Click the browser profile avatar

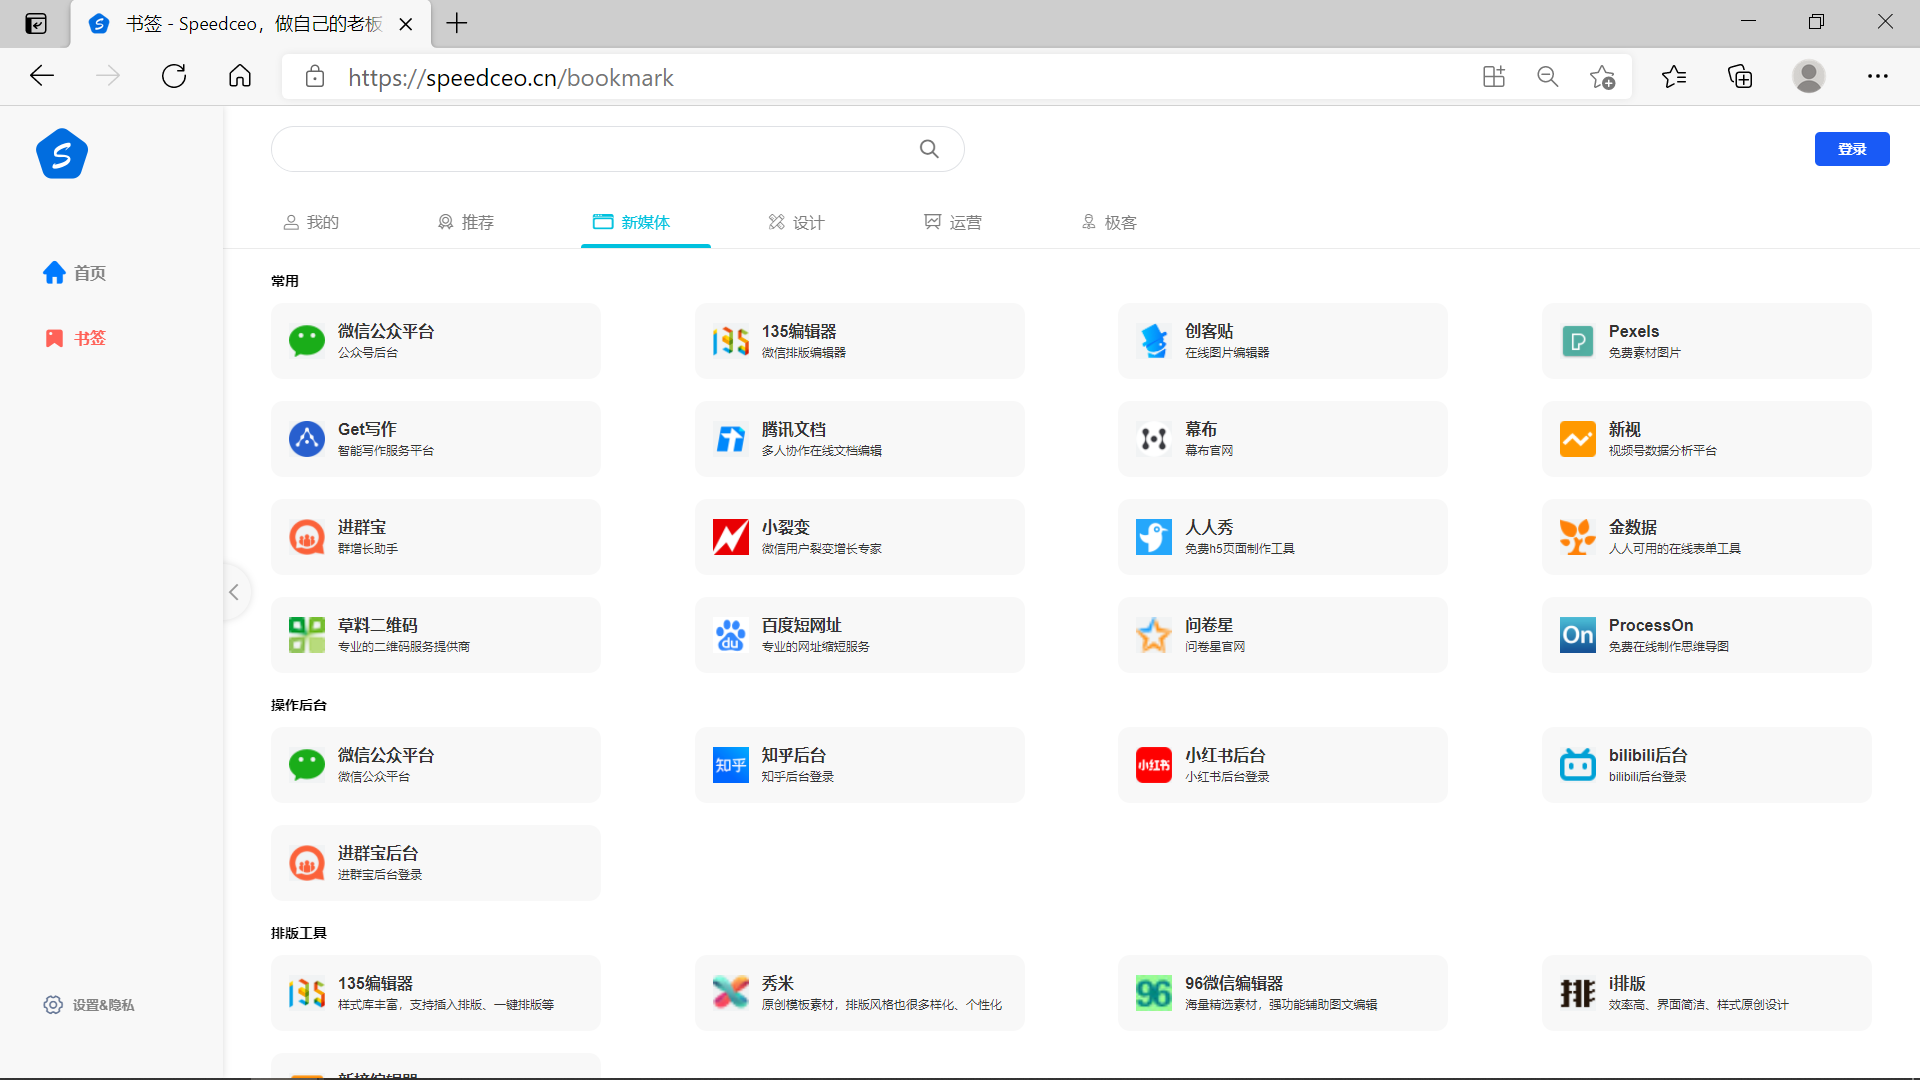click(x=1808, y=76)
